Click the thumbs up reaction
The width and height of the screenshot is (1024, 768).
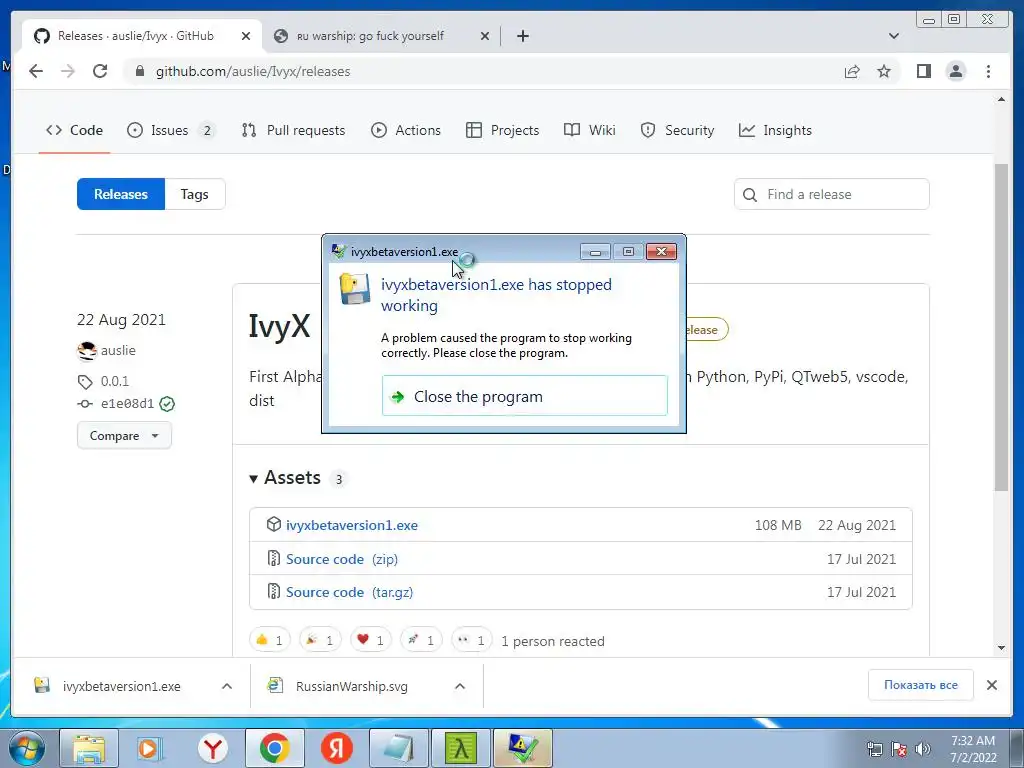(x=269, y=640)
